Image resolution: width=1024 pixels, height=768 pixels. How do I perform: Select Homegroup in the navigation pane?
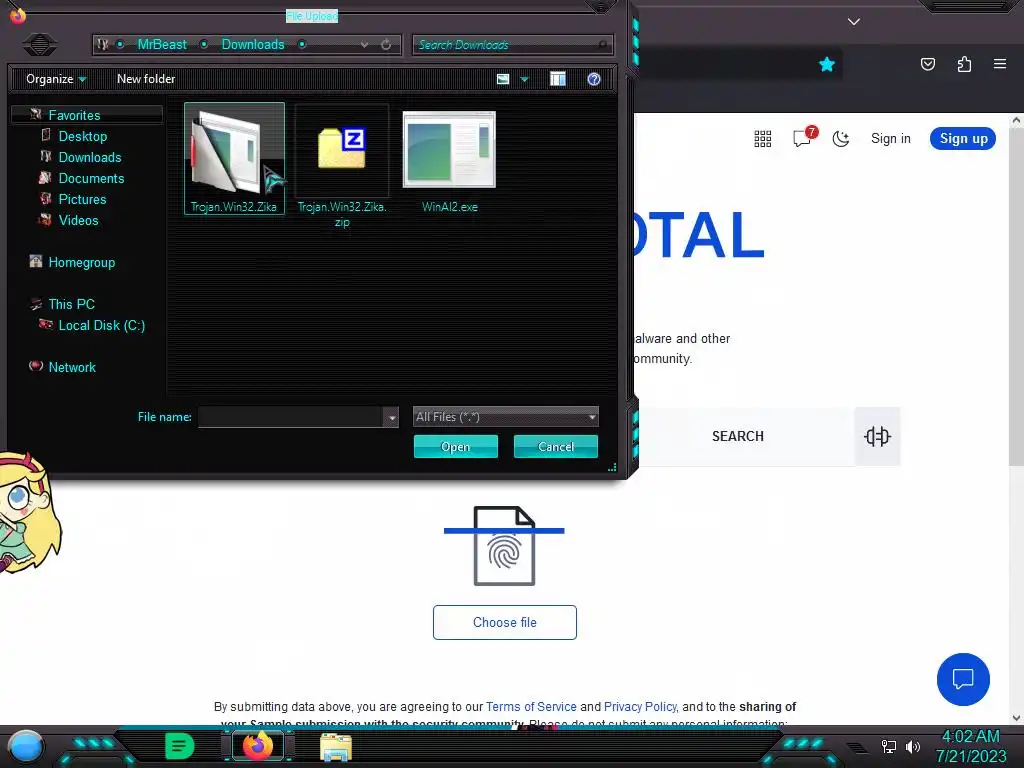pyautogui.click(x=82, y=262)
